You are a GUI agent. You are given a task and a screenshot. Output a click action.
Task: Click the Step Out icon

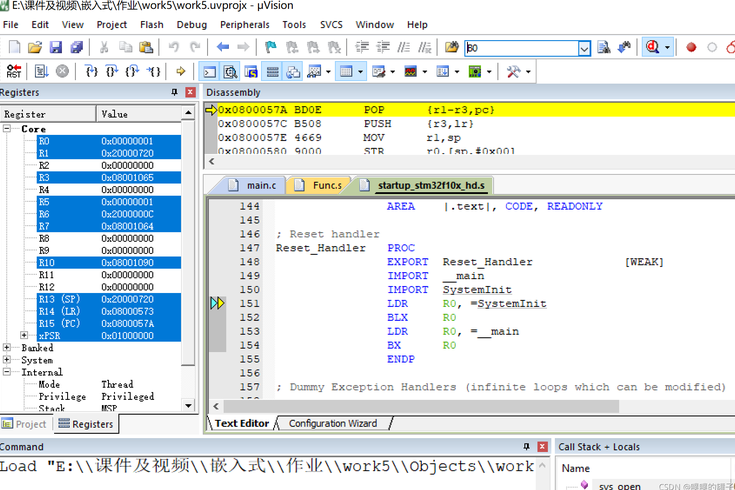pos(133,72)
